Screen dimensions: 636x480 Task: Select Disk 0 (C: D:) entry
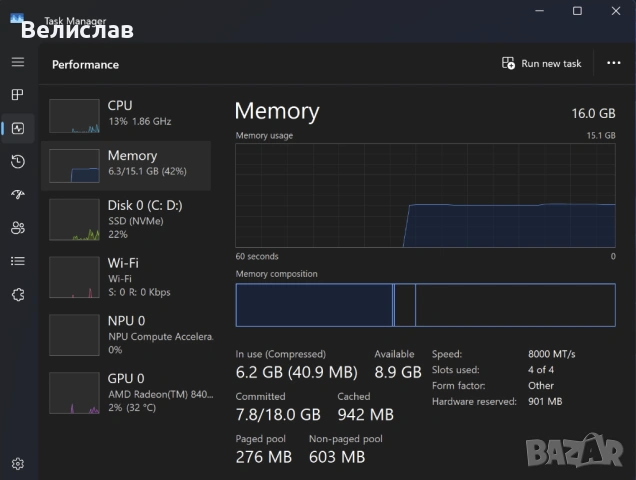(x=126, y=218)
